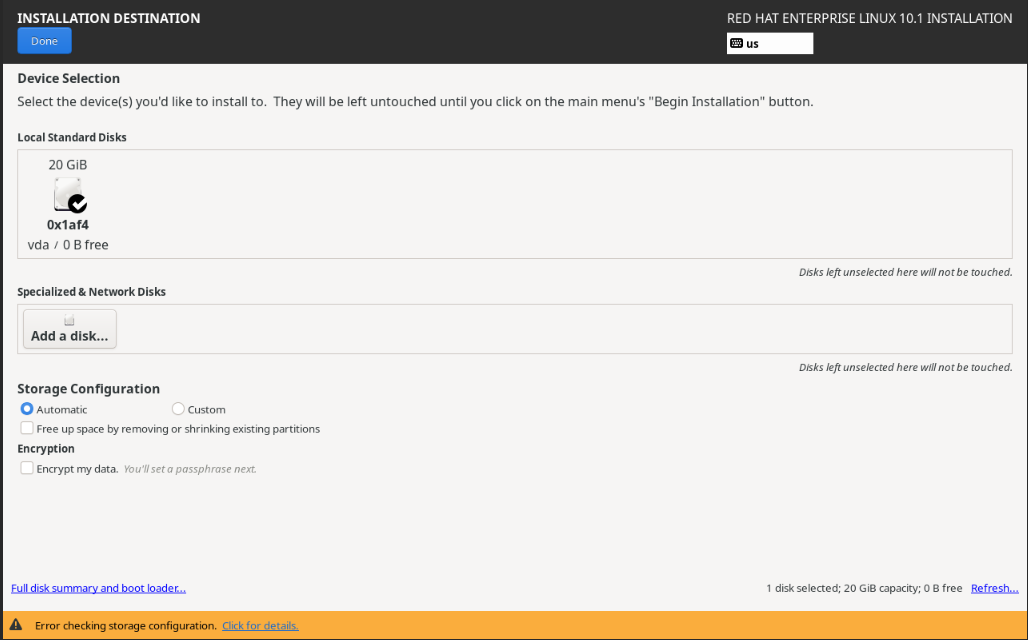Toggle the Encrypt my data checkbox
Viewport: 1028px width, 640px height.
point(27,468)
